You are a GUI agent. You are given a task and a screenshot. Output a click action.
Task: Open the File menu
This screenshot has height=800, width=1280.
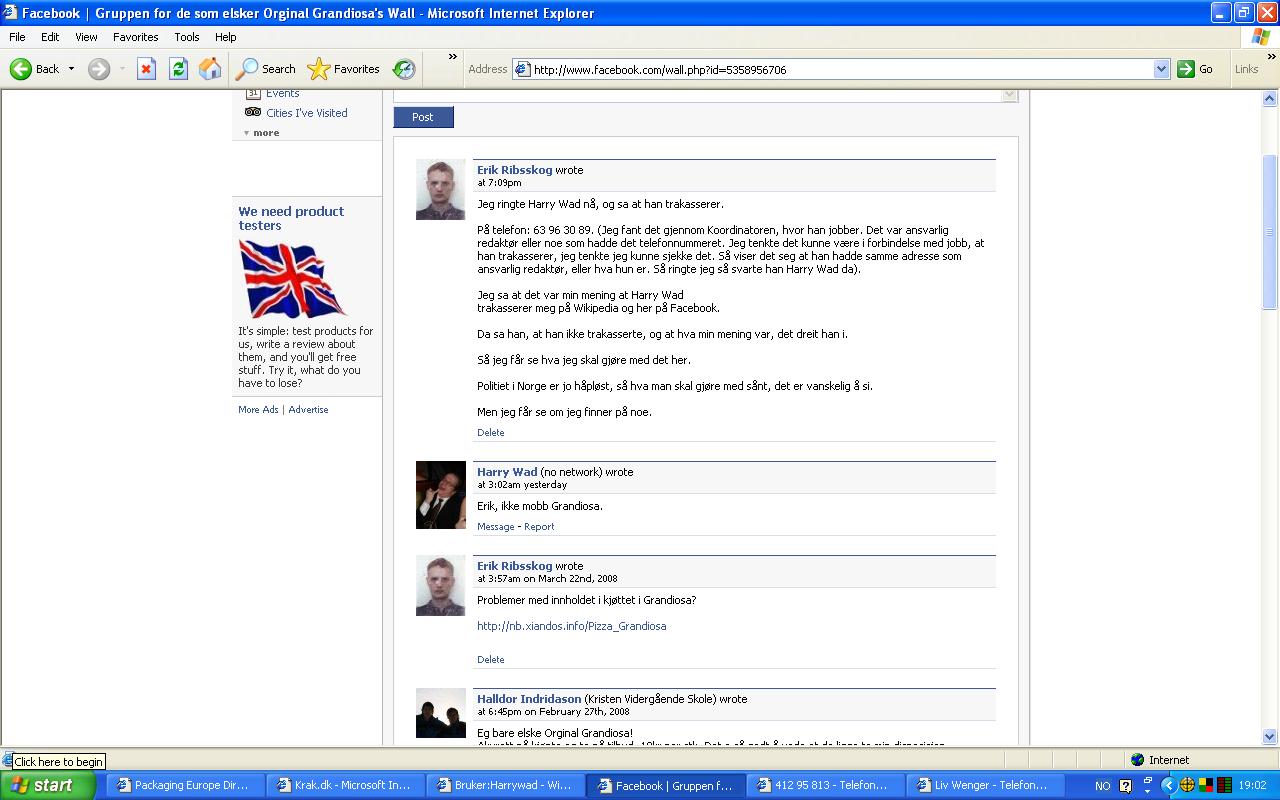[17, 37]
